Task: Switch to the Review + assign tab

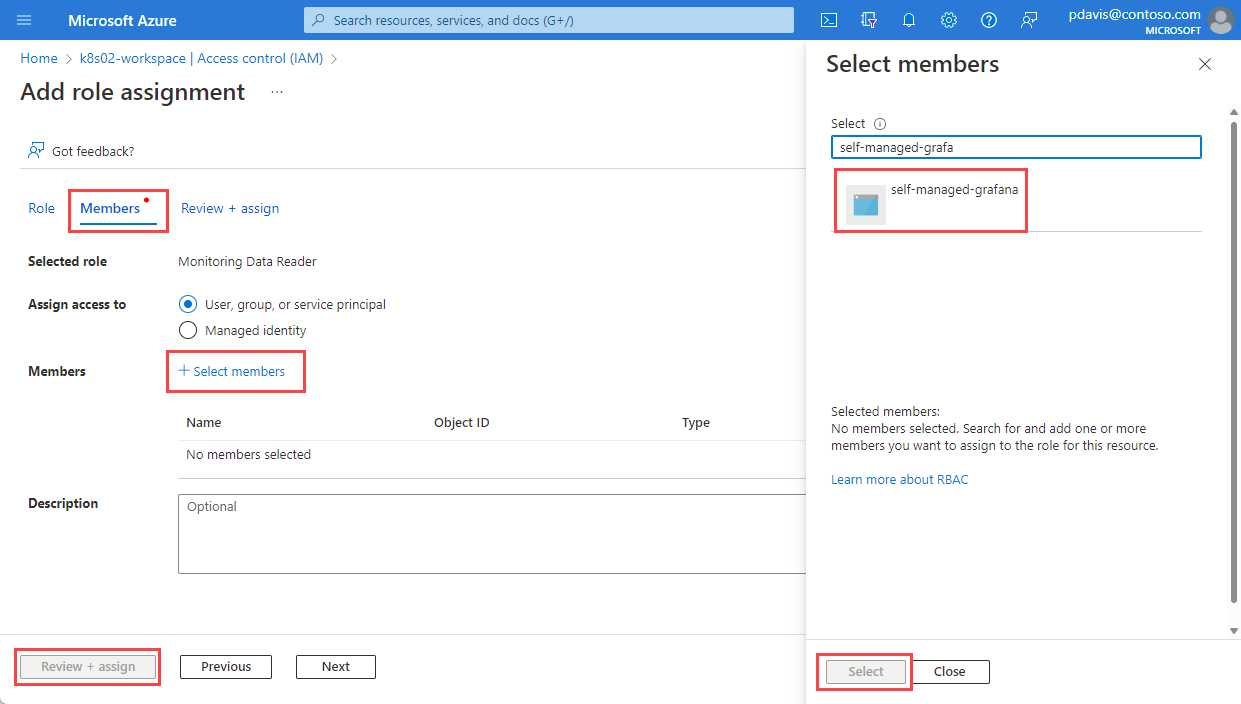Action: pyautogui.click(x=230, y=208)
